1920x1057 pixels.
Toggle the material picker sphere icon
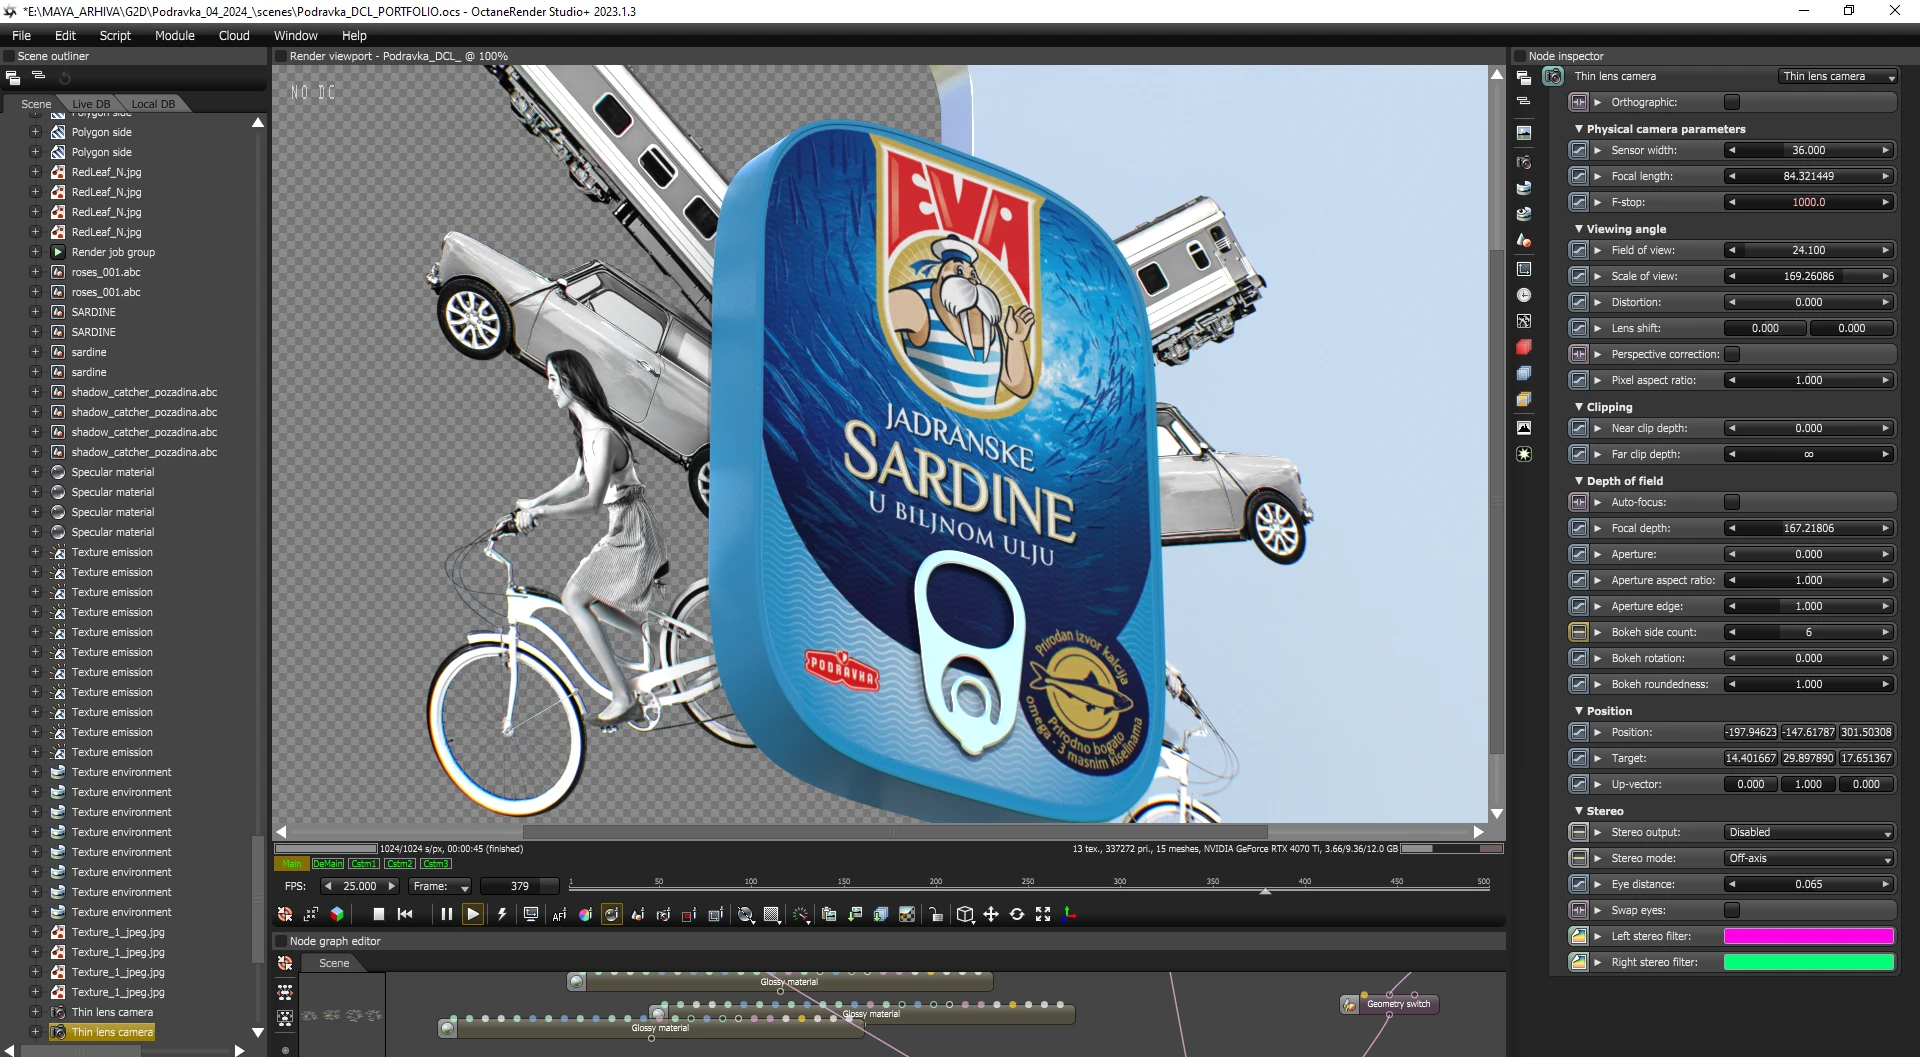[x=611, y=914]
